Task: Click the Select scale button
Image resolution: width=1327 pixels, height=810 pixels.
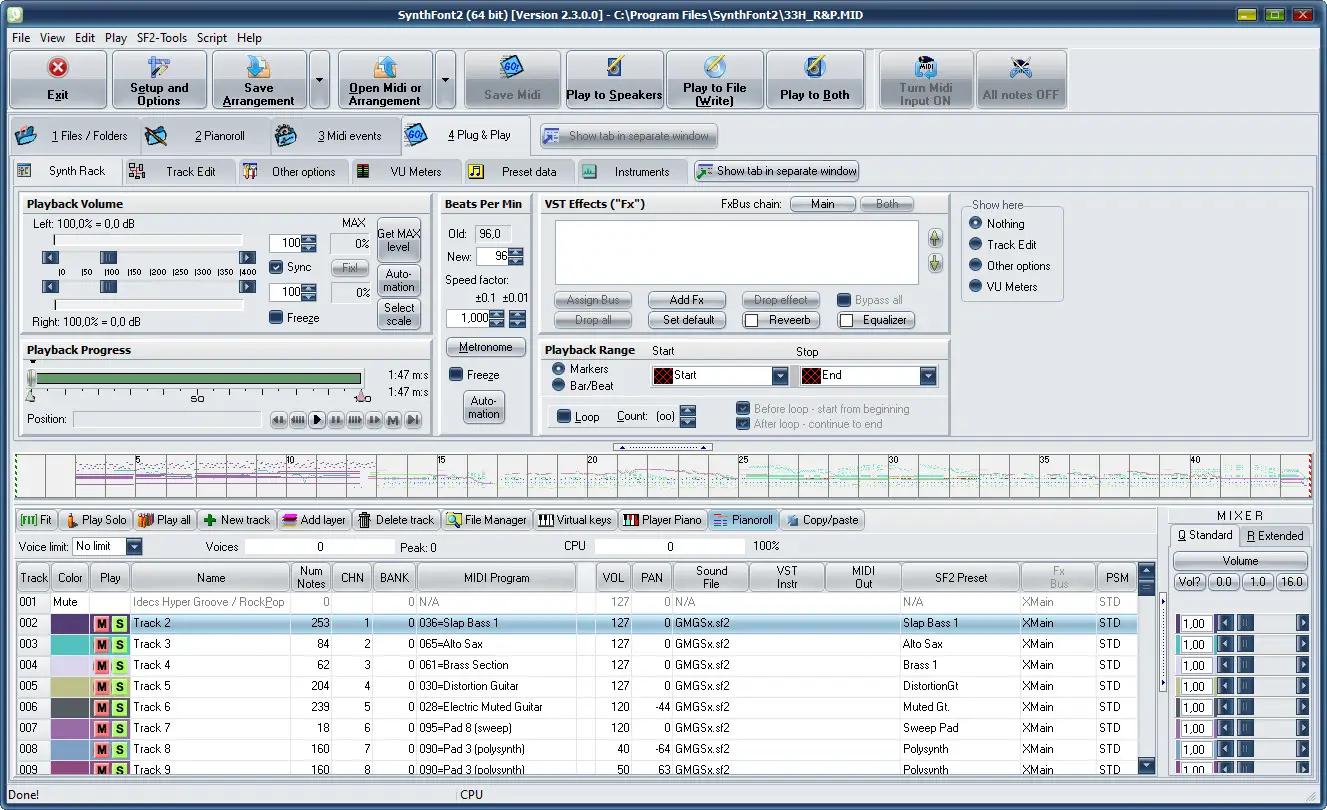Action: 398,314
